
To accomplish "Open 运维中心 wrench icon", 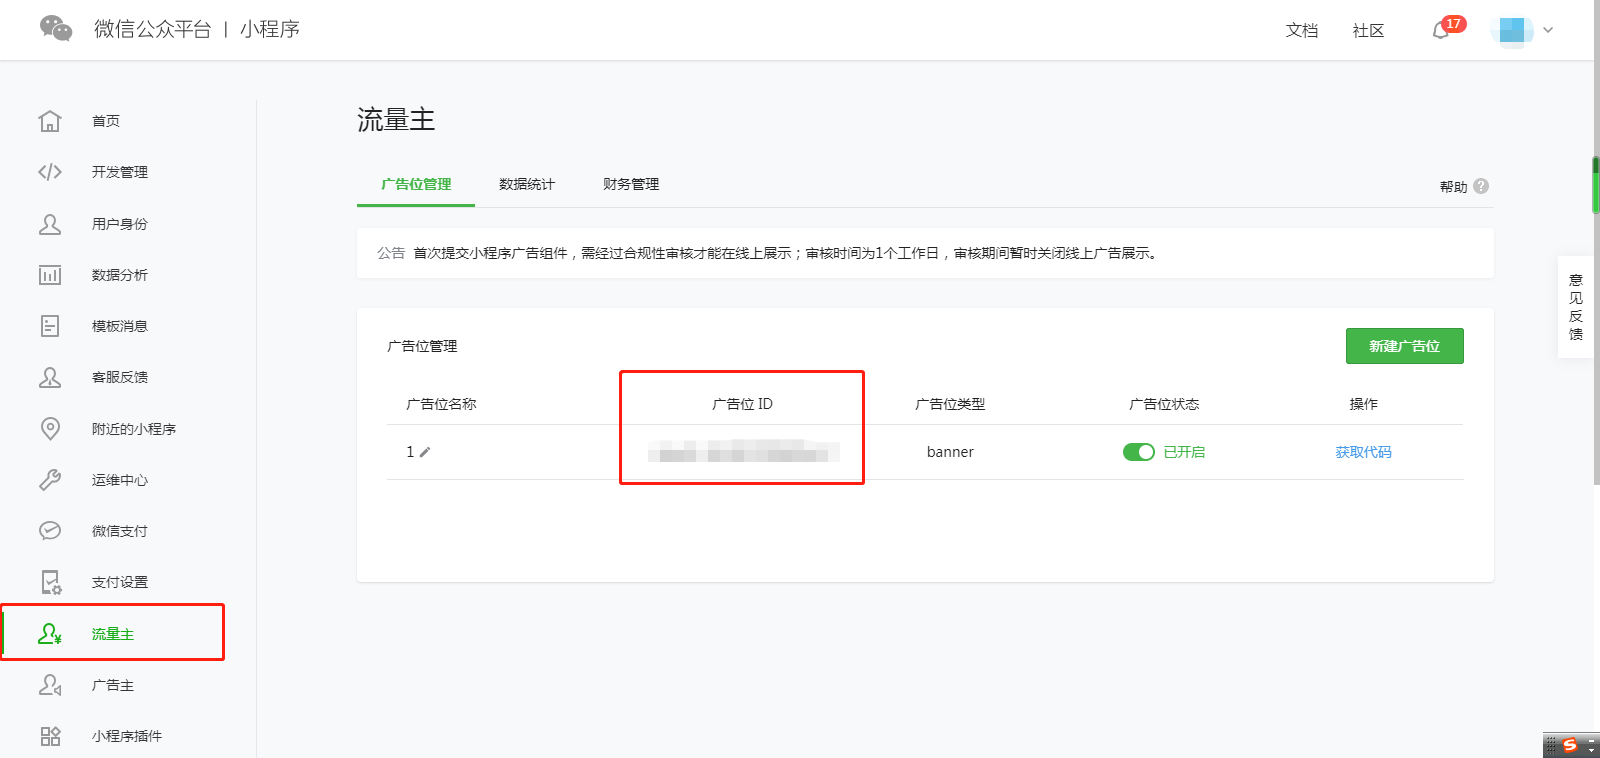I will pyautogui.click(x=50, y=480).
